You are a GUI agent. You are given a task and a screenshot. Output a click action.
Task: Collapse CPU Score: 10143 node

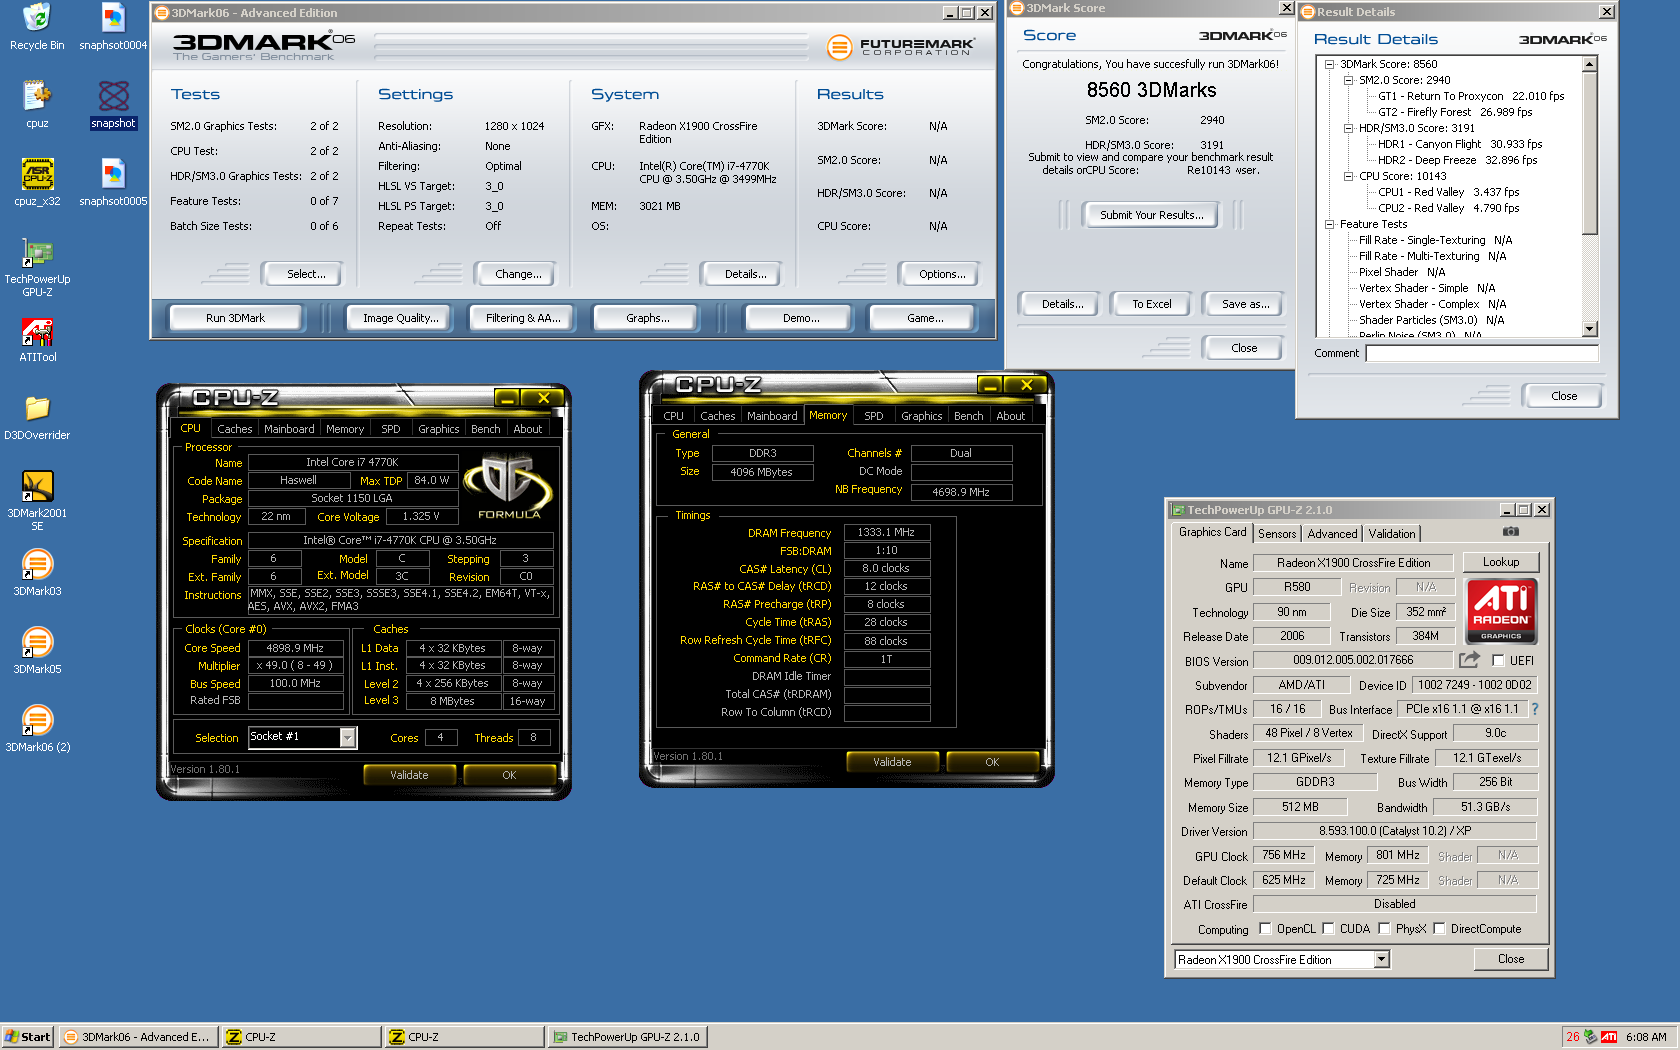[1348, 176]
